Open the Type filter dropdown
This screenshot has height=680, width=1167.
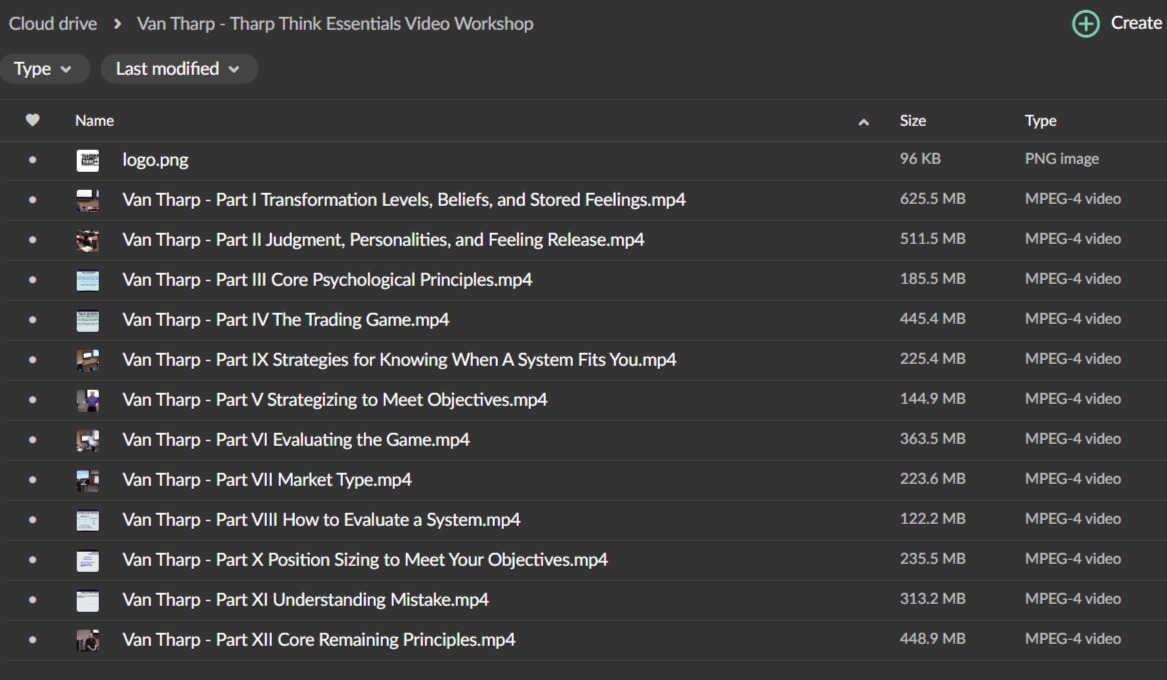(43, 69)
